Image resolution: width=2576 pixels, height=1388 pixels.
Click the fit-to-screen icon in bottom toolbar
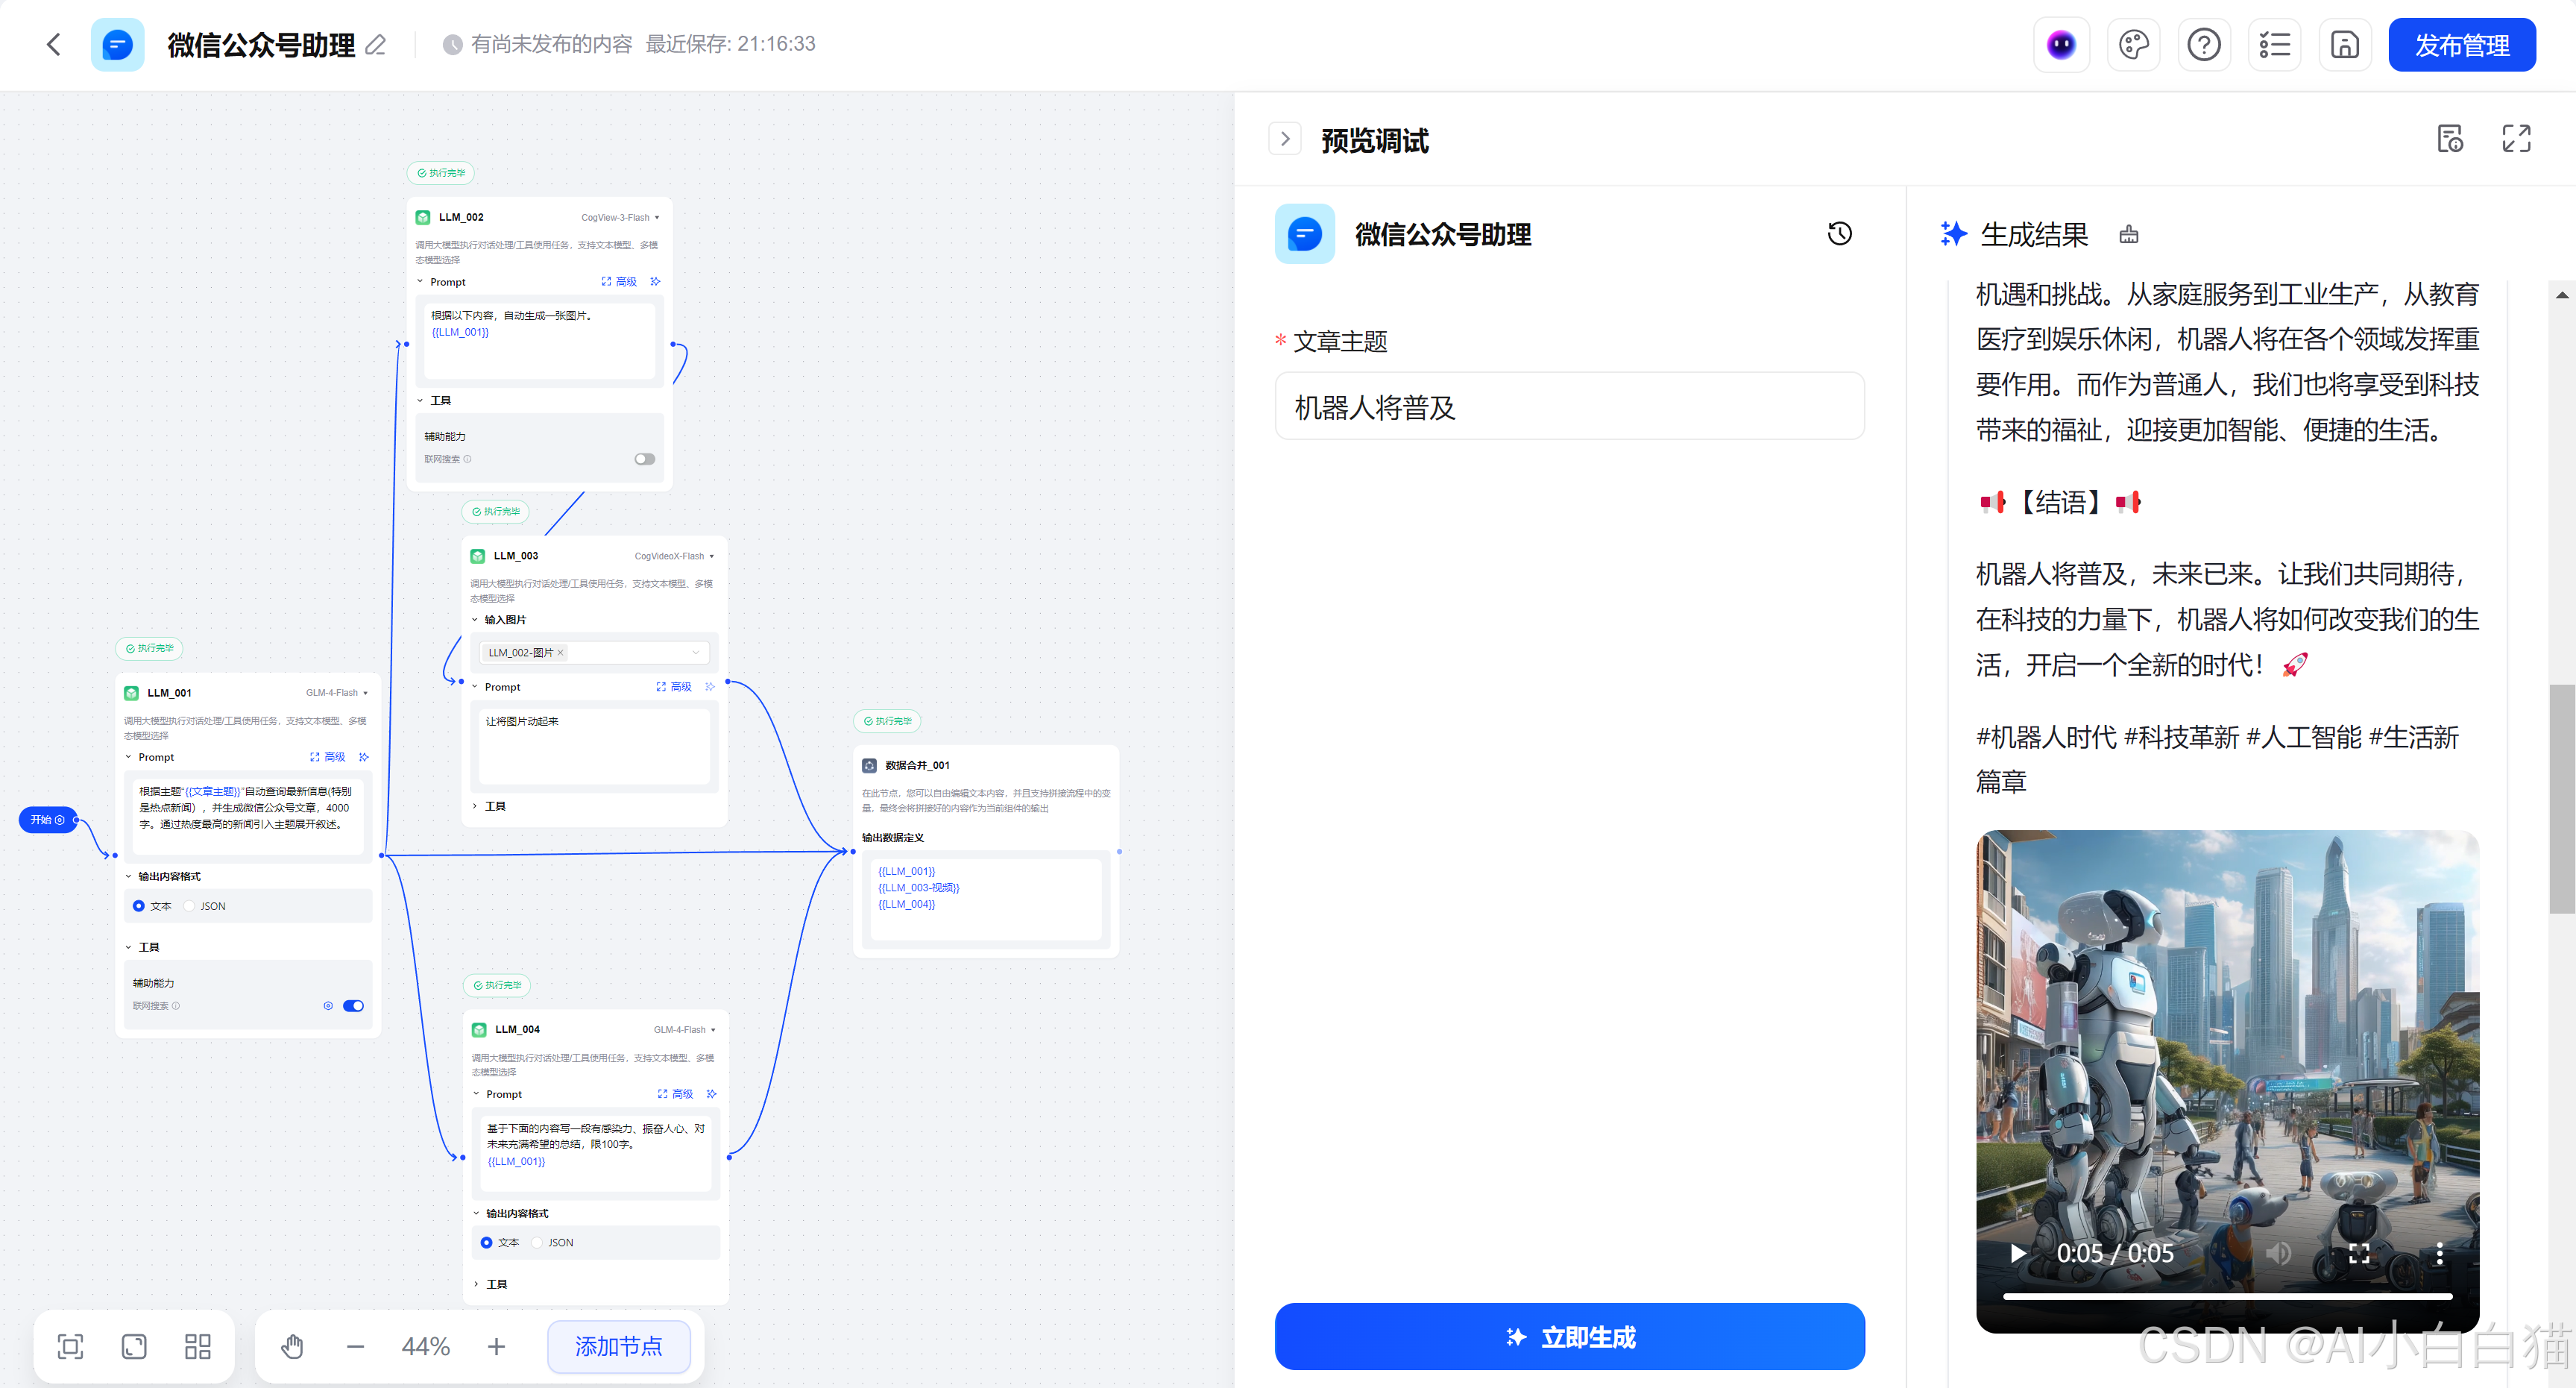coord(69,1346)
